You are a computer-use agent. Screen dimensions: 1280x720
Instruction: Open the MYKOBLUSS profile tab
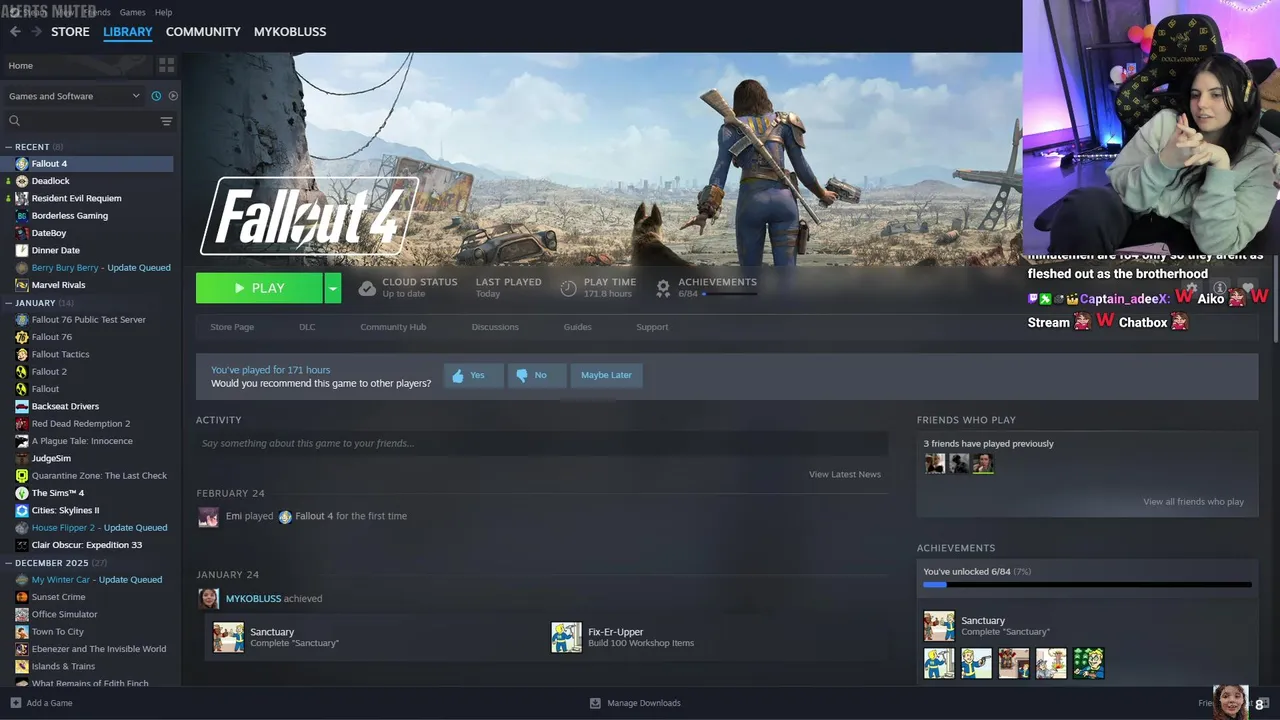click(290, 32)
